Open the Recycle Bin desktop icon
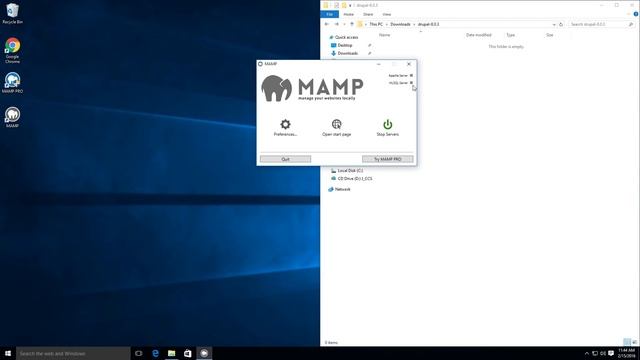Image resolution: width=640 pixels, height=360 pixels. click(x=12, y=14)
